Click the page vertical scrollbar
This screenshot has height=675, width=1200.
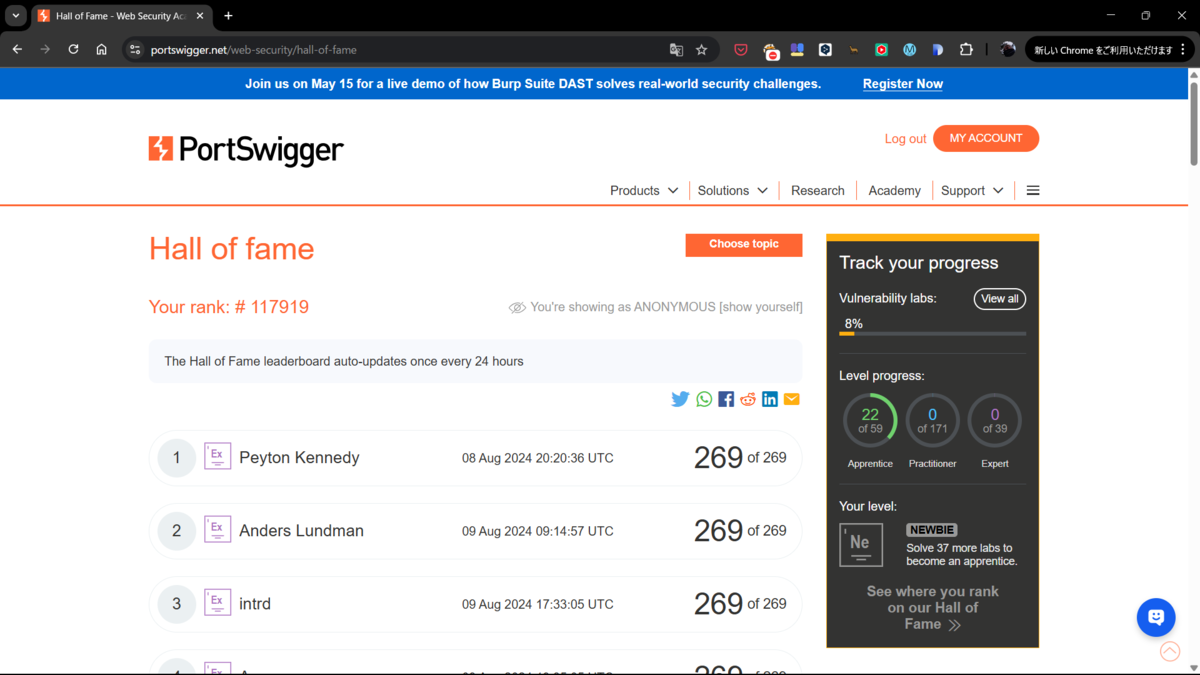(x=1193, y=123)
